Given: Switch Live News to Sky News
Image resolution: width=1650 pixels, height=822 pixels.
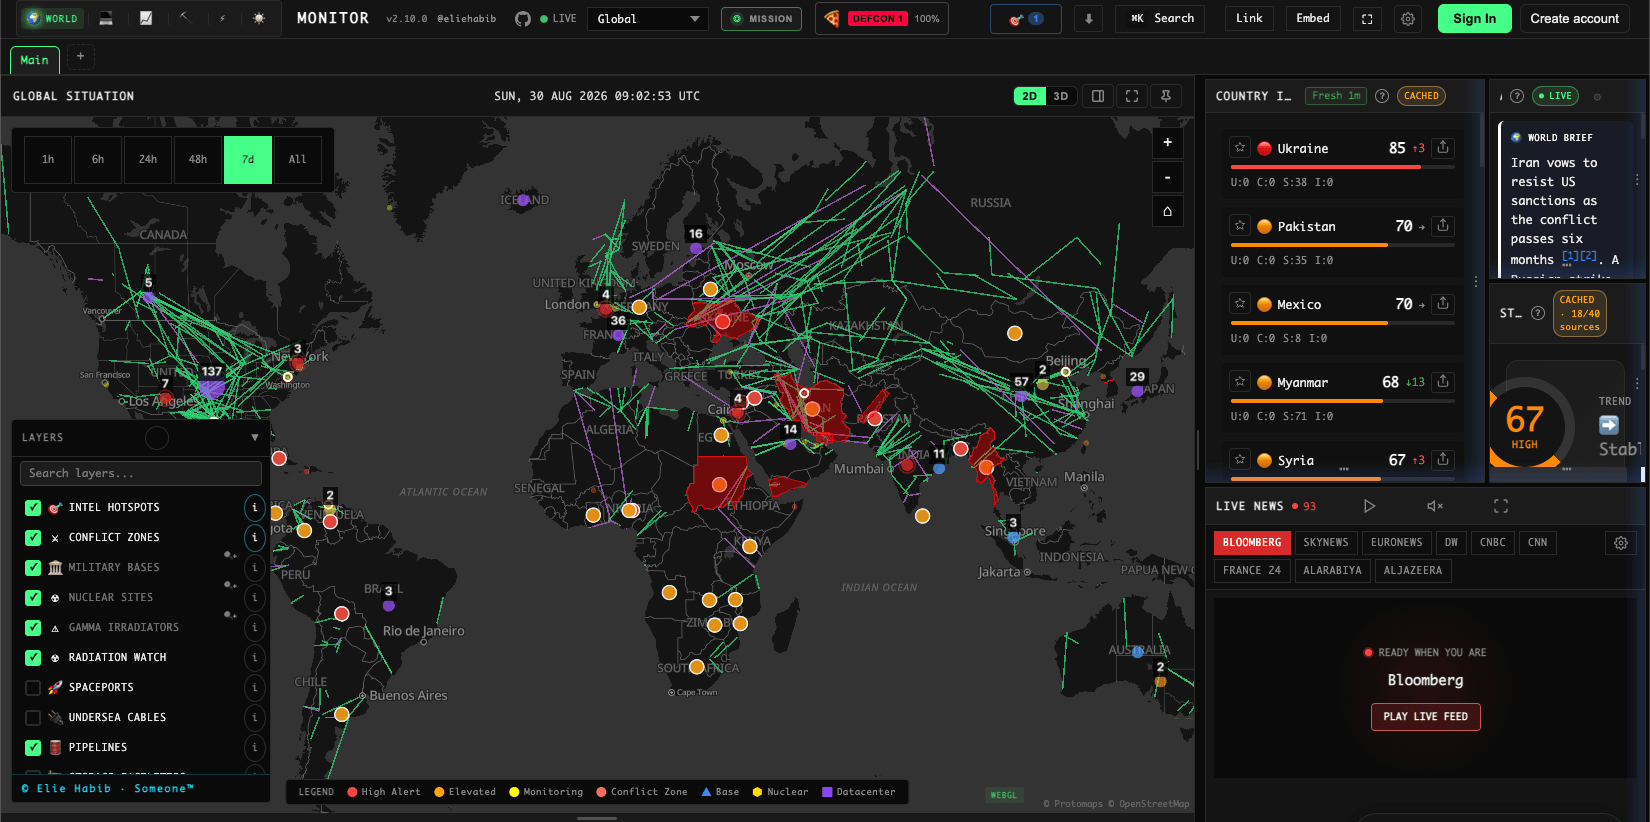Looking at the screenshot, I should pos(1326,543).
